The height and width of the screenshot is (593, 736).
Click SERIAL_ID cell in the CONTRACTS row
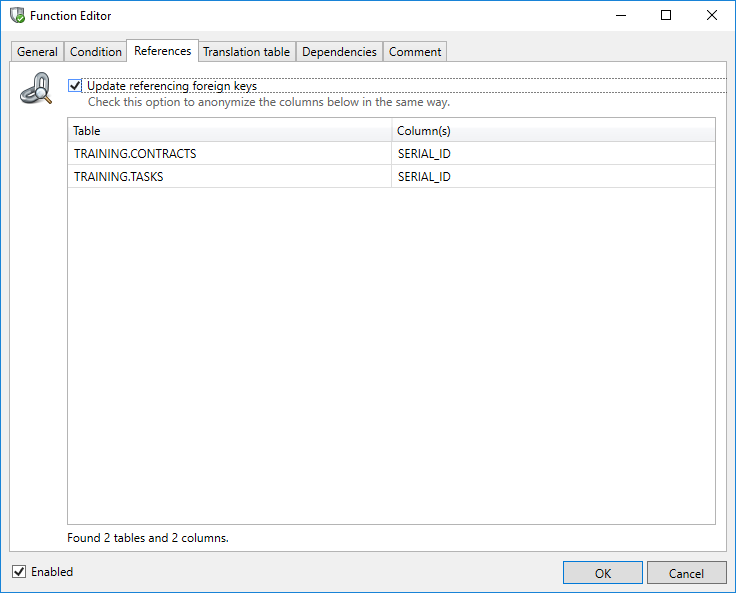[424, 154]
